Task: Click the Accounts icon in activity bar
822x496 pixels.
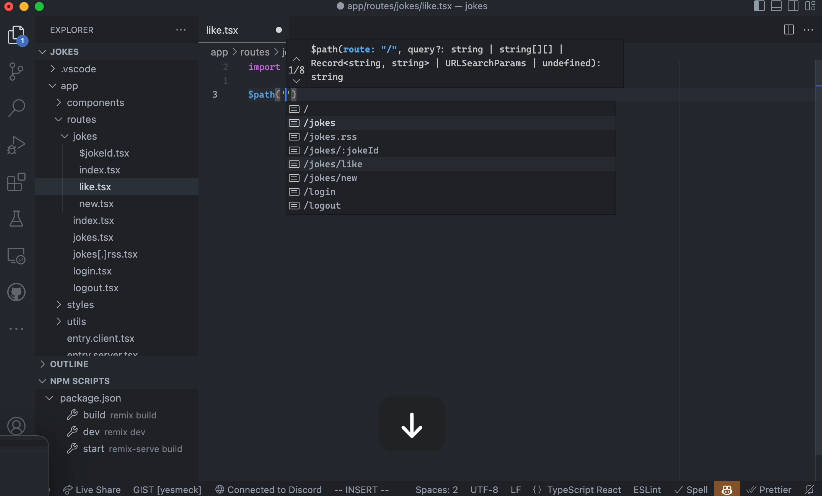Action: [16, 427]
